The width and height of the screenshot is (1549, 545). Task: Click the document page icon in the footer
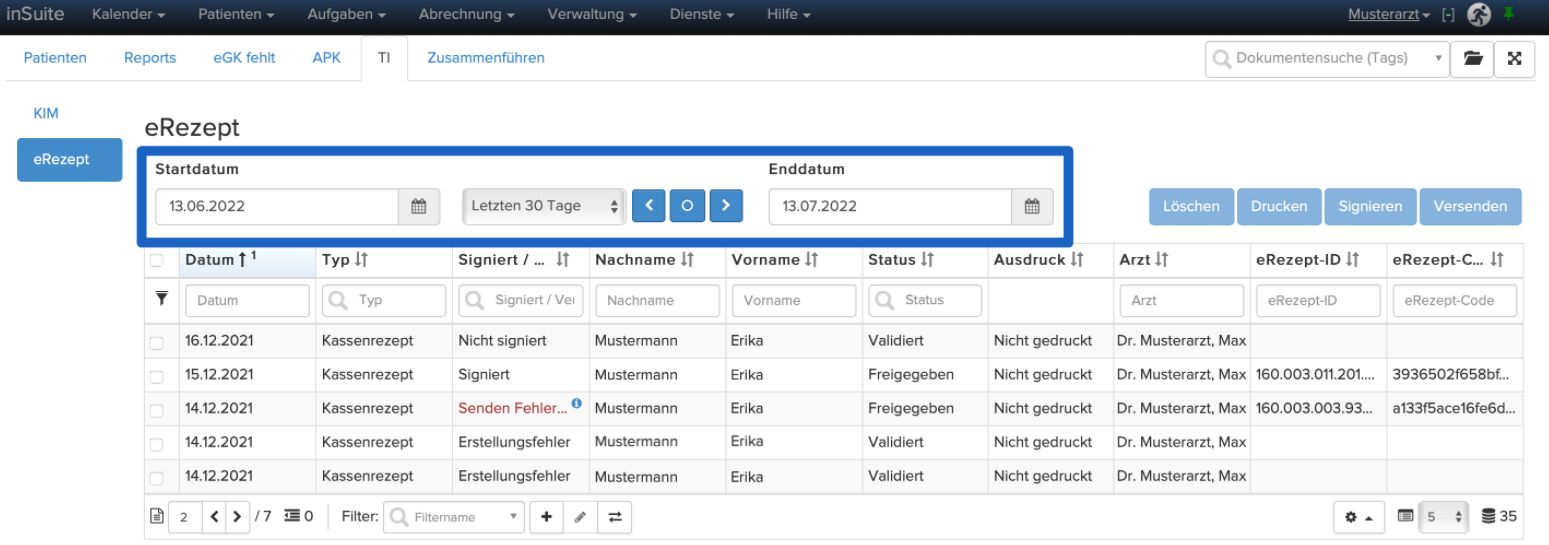pyautogui.click(x=156, y=517)
